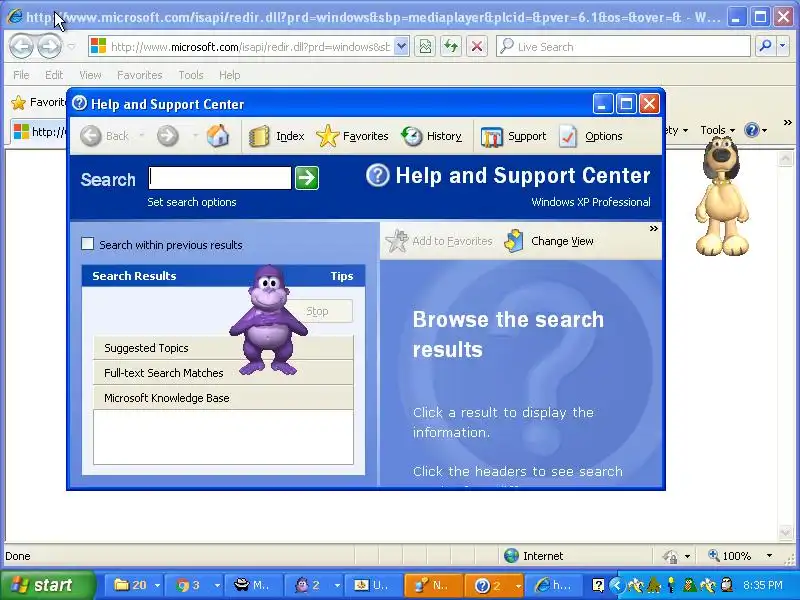The width and height of the screenshot is (800, 600).
Task: Open the IE Favorites star button
Action: [x=19, y=103]
